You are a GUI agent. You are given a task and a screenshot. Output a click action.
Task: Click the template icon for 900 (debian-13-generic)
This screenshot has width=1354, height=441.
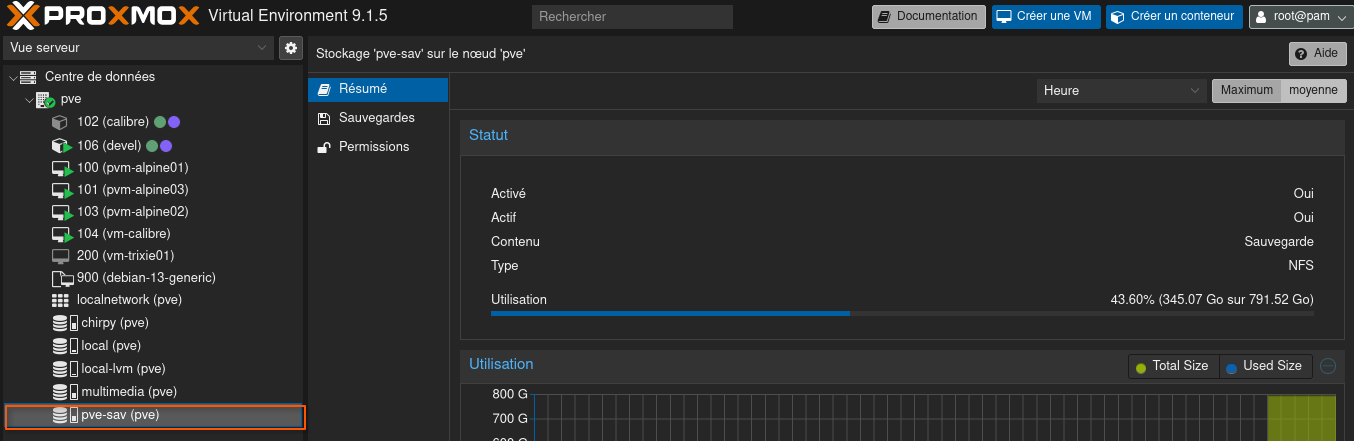click(61, 278)
